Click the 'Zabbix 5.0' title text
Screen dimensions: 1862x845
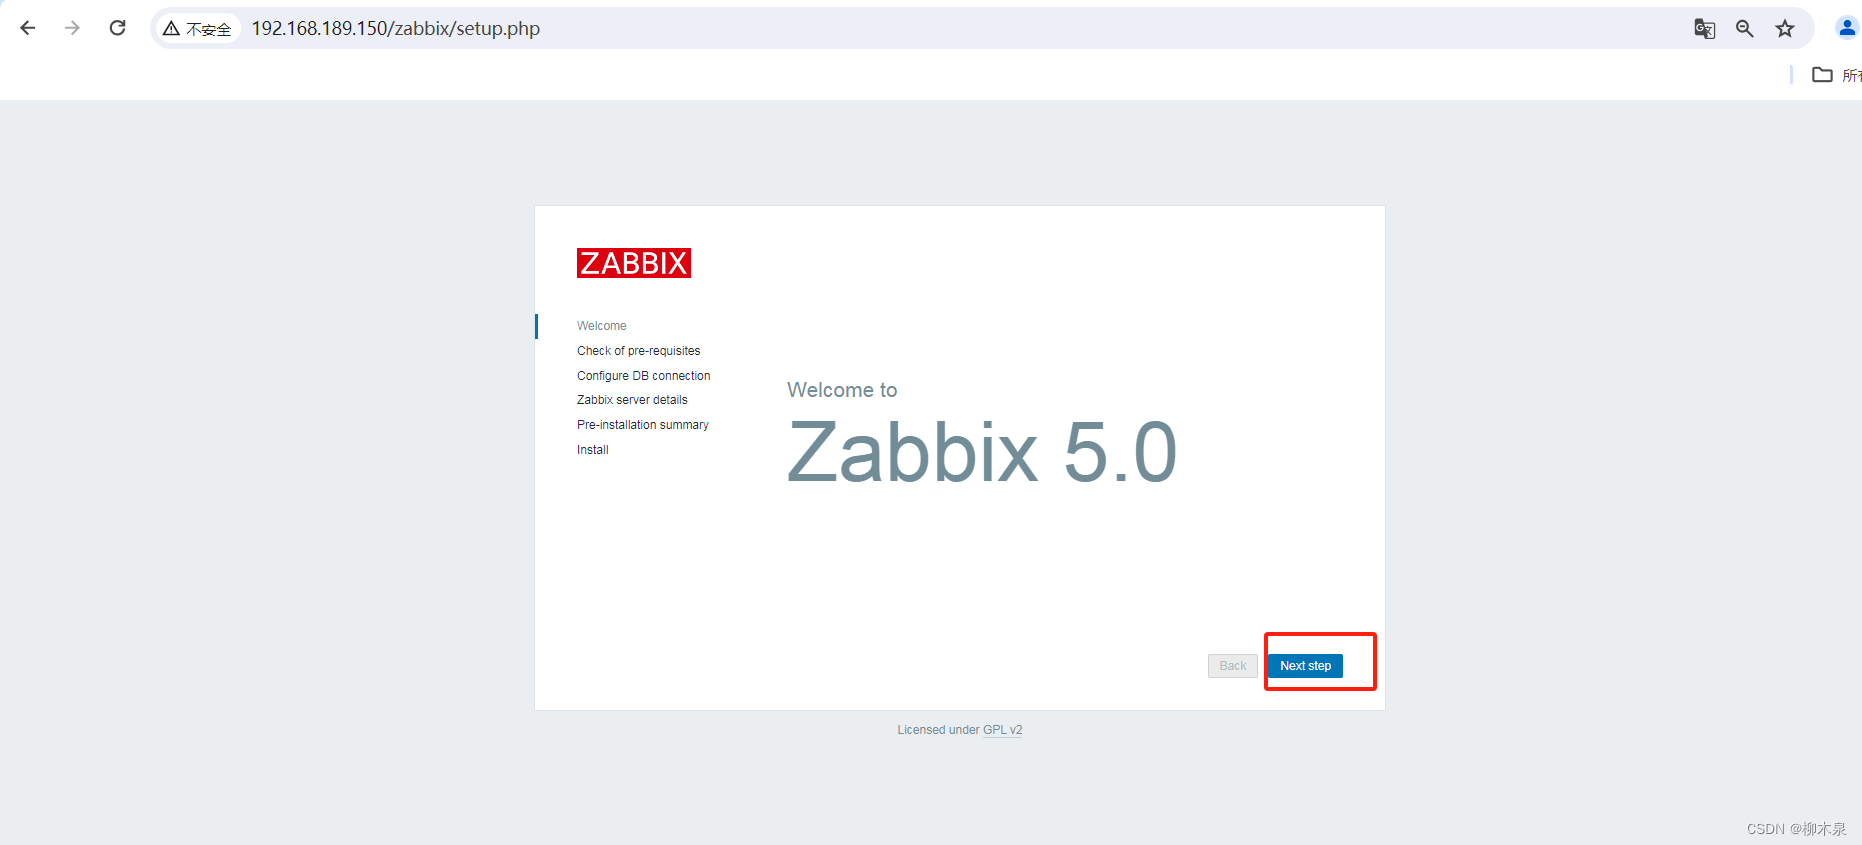pos(982,452)
